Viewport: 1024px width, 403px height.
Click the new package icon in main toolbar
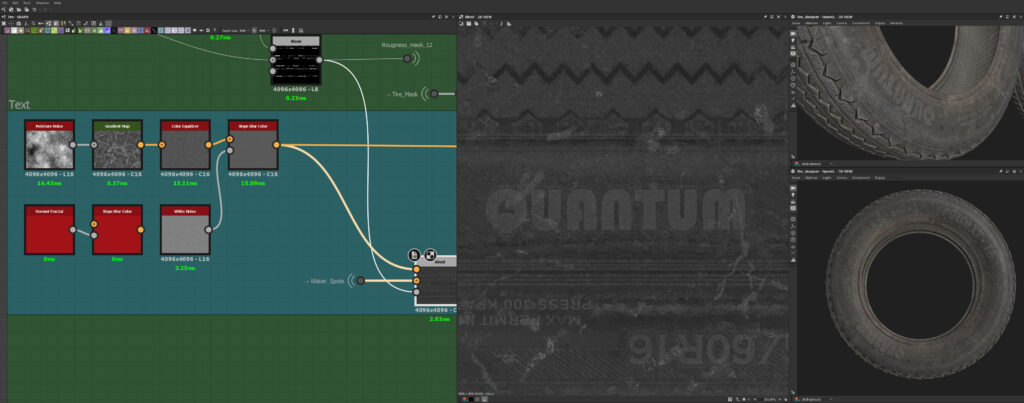pyautogui.click(x=11, y=10)
